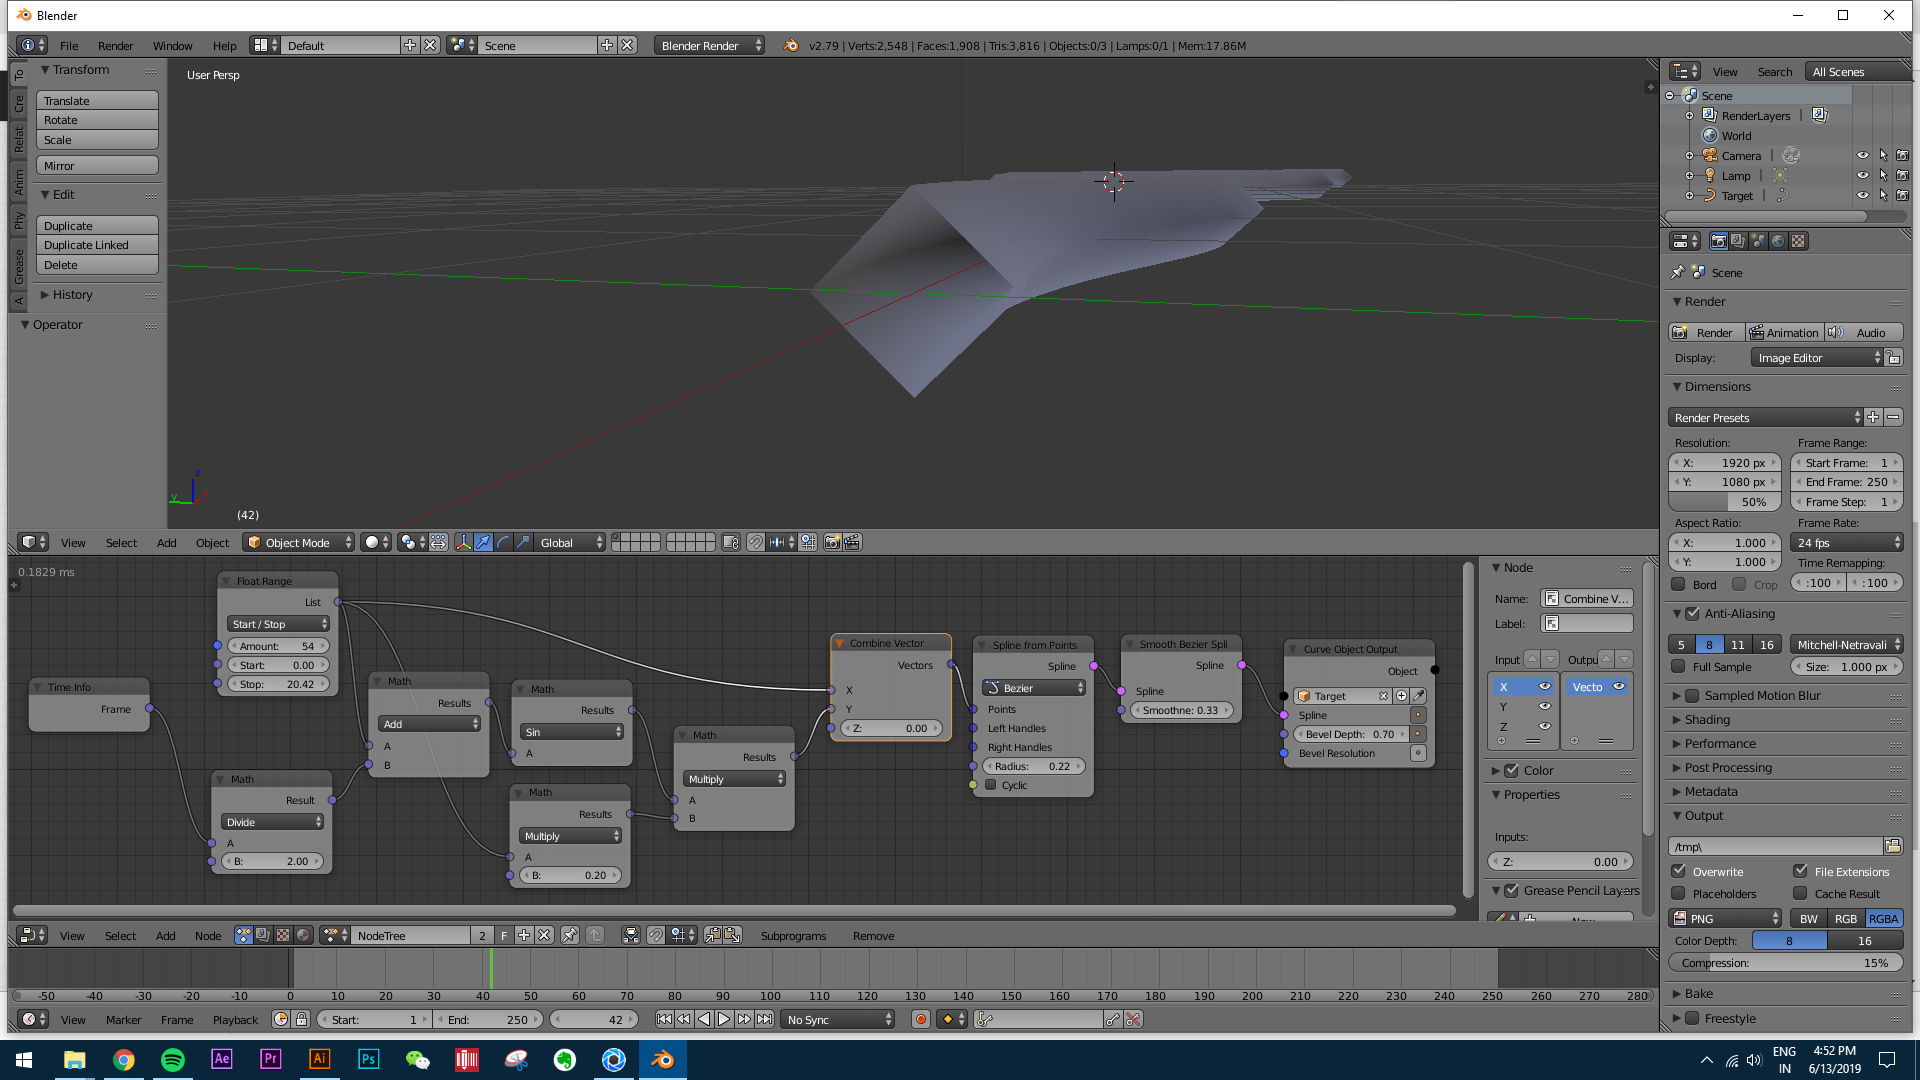Viewport: 1920px width, 1080px height.
Task: Enable the Overwrite checkbox
Action: [1679, 871]
